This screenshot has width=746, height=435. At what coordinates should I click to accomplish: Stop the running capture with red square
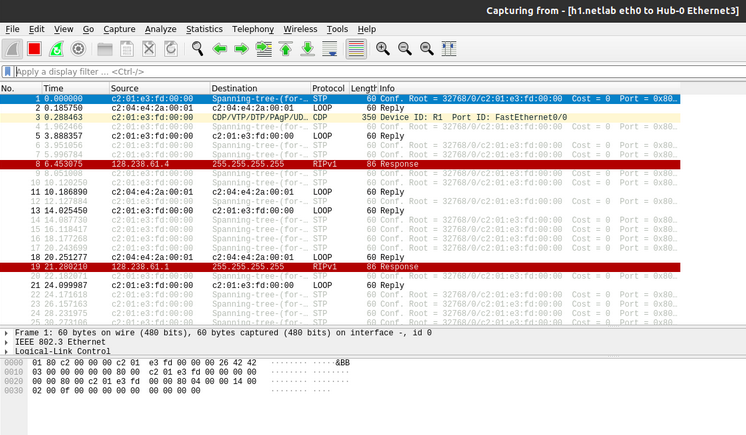(x=34, y=49)
